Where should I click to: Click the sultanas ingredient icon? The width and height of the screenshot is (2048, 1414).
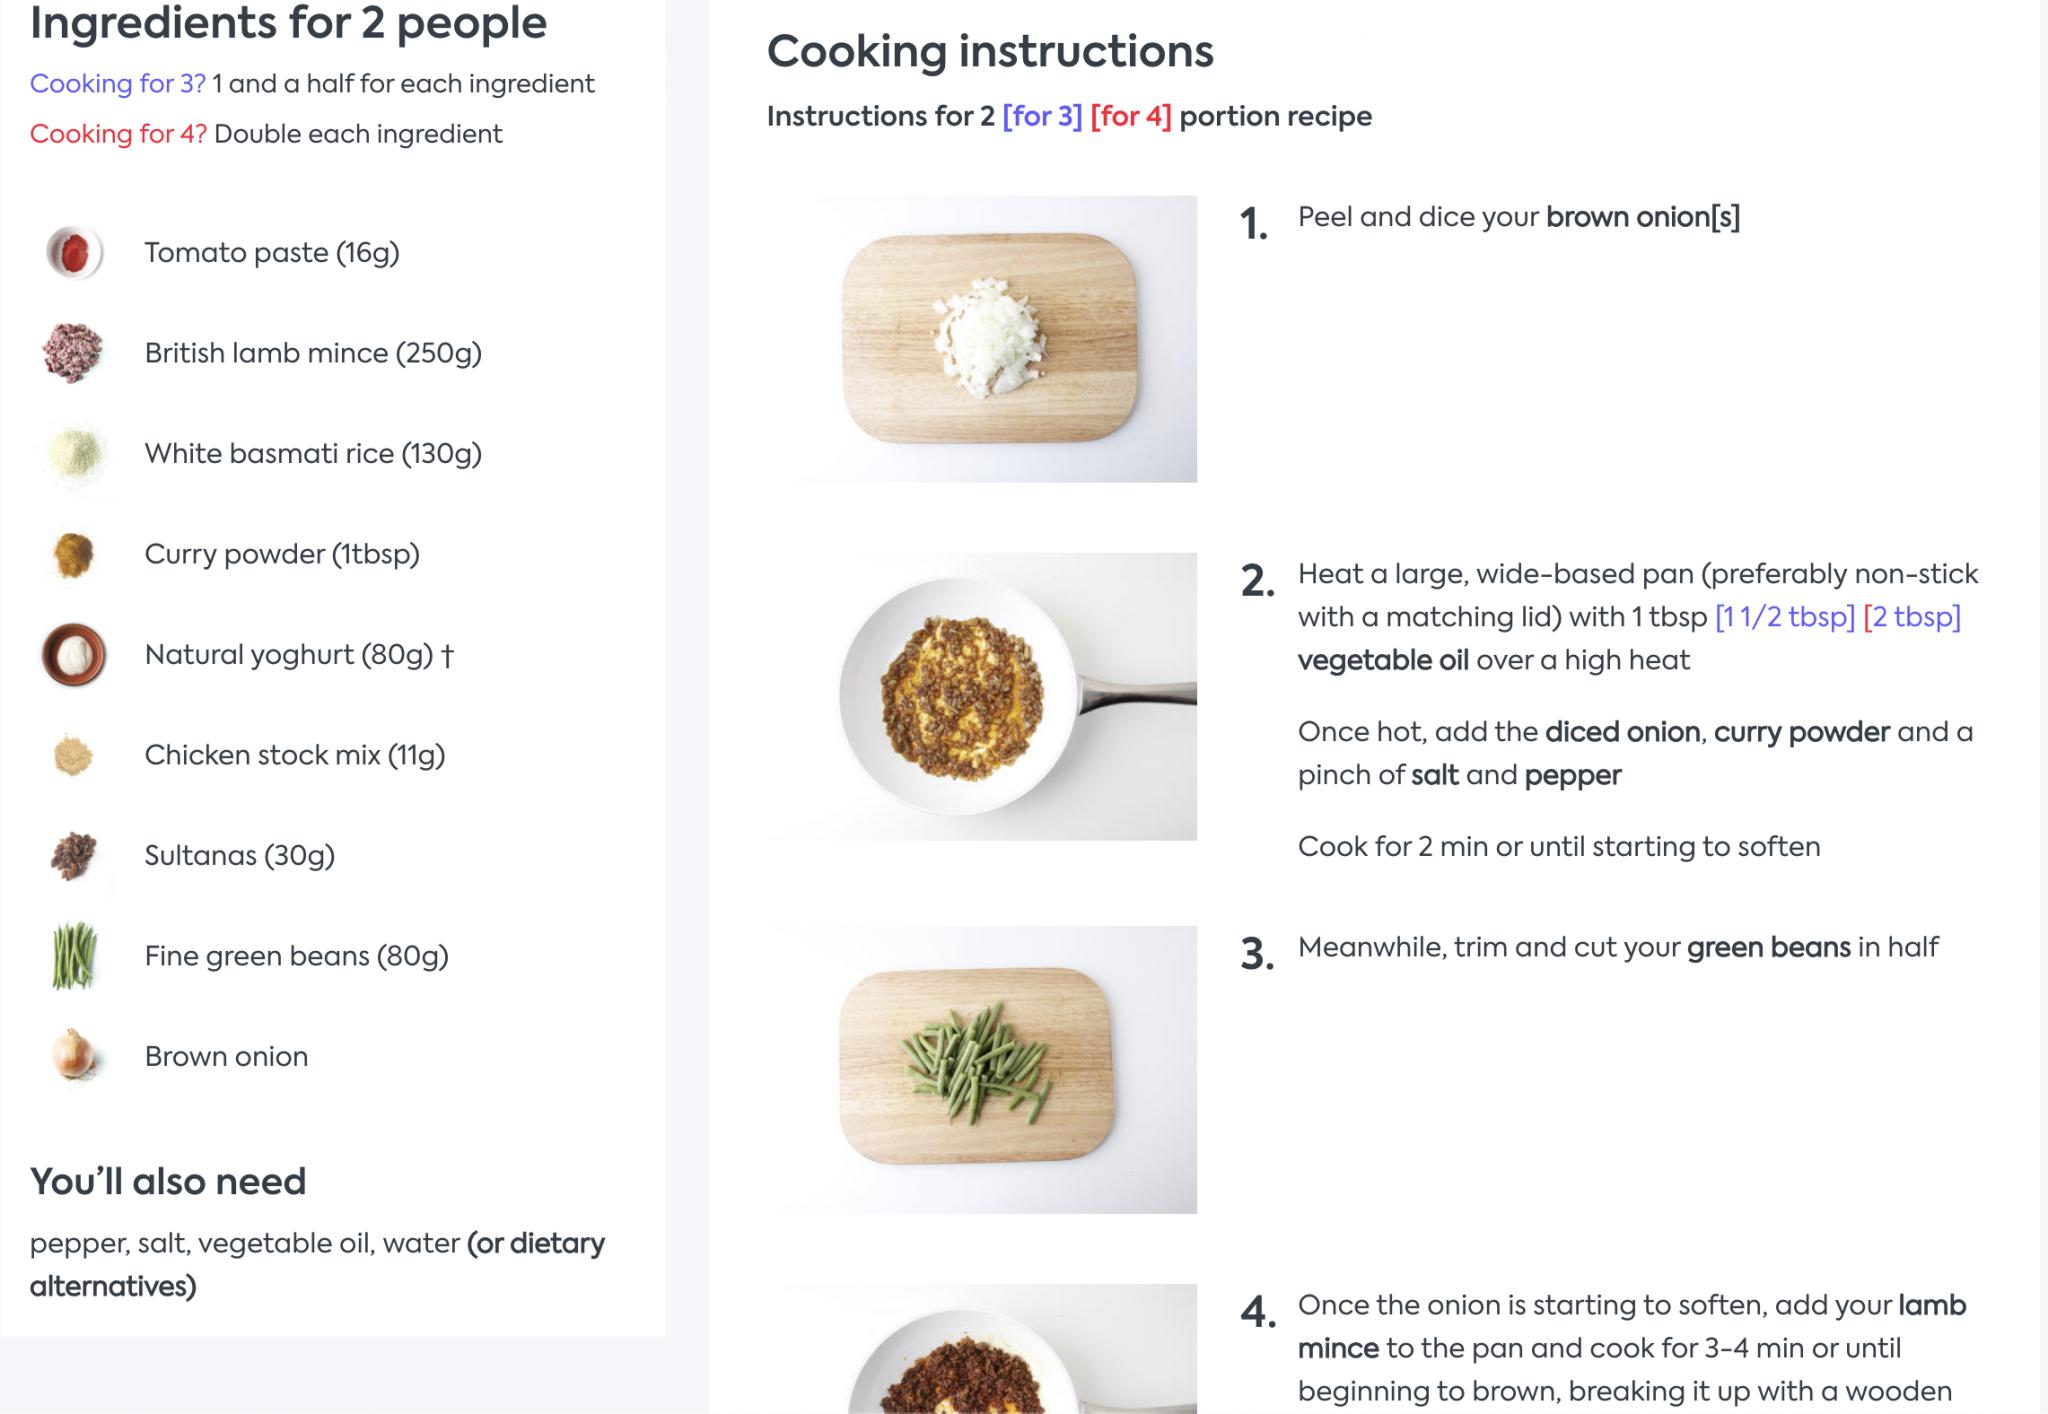click(x=74, y=856)
